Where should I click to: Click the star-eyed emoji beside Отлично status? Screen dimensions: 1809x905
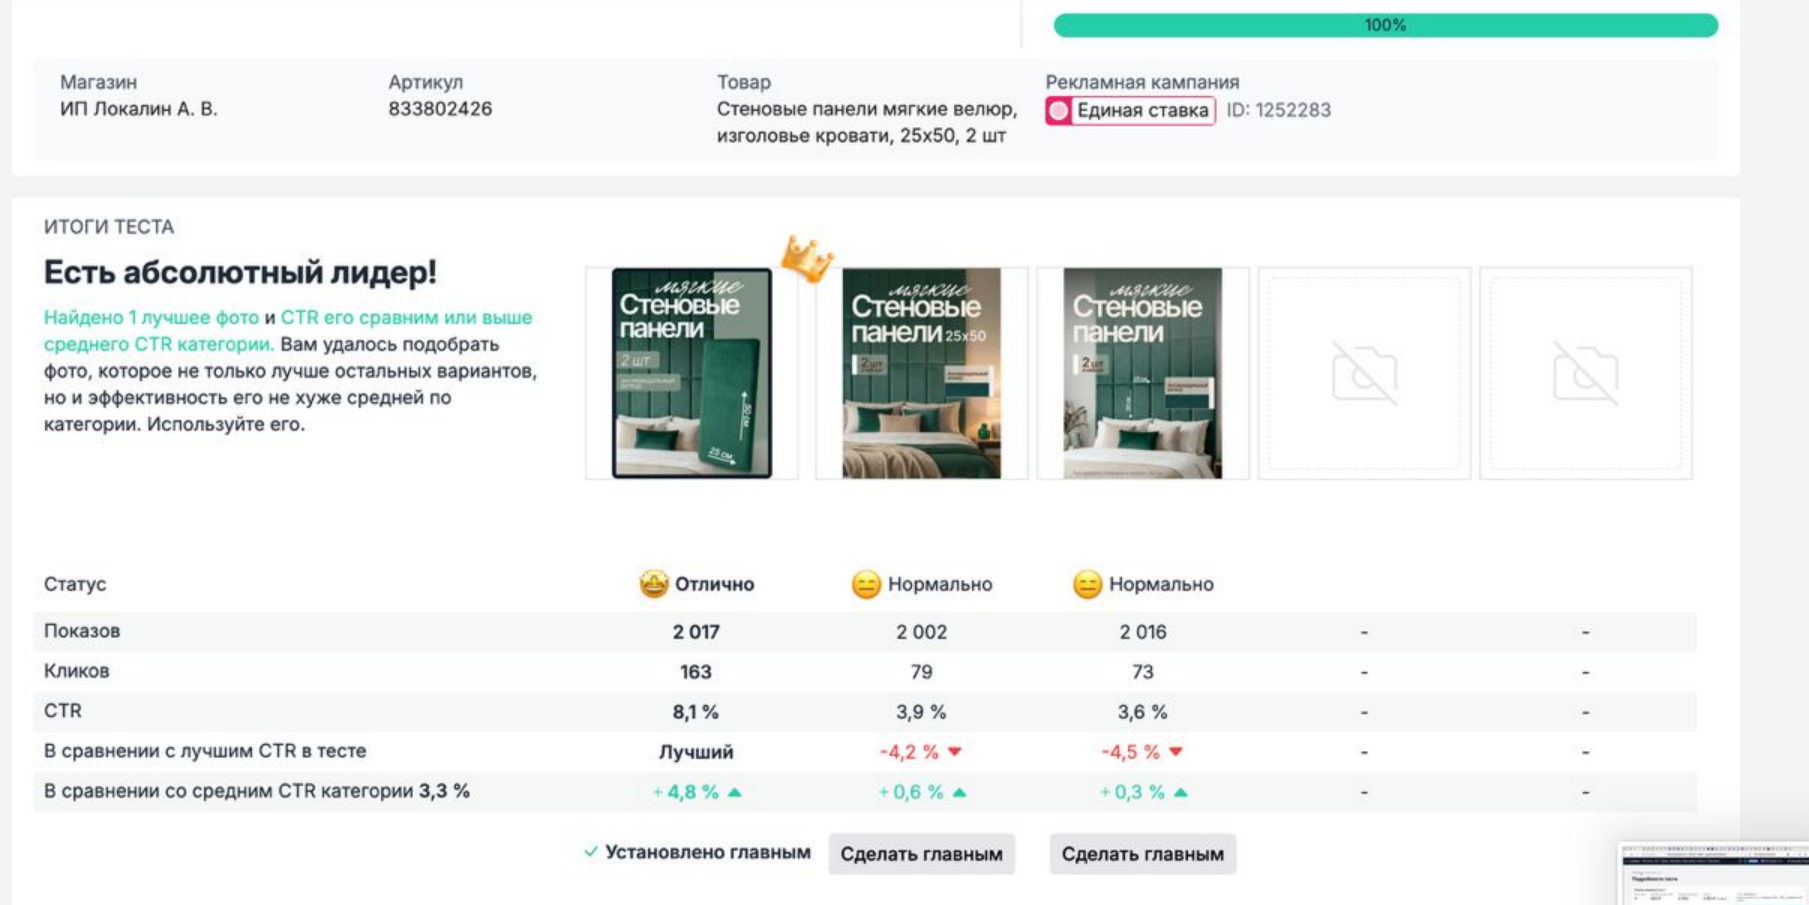[654, 584]
